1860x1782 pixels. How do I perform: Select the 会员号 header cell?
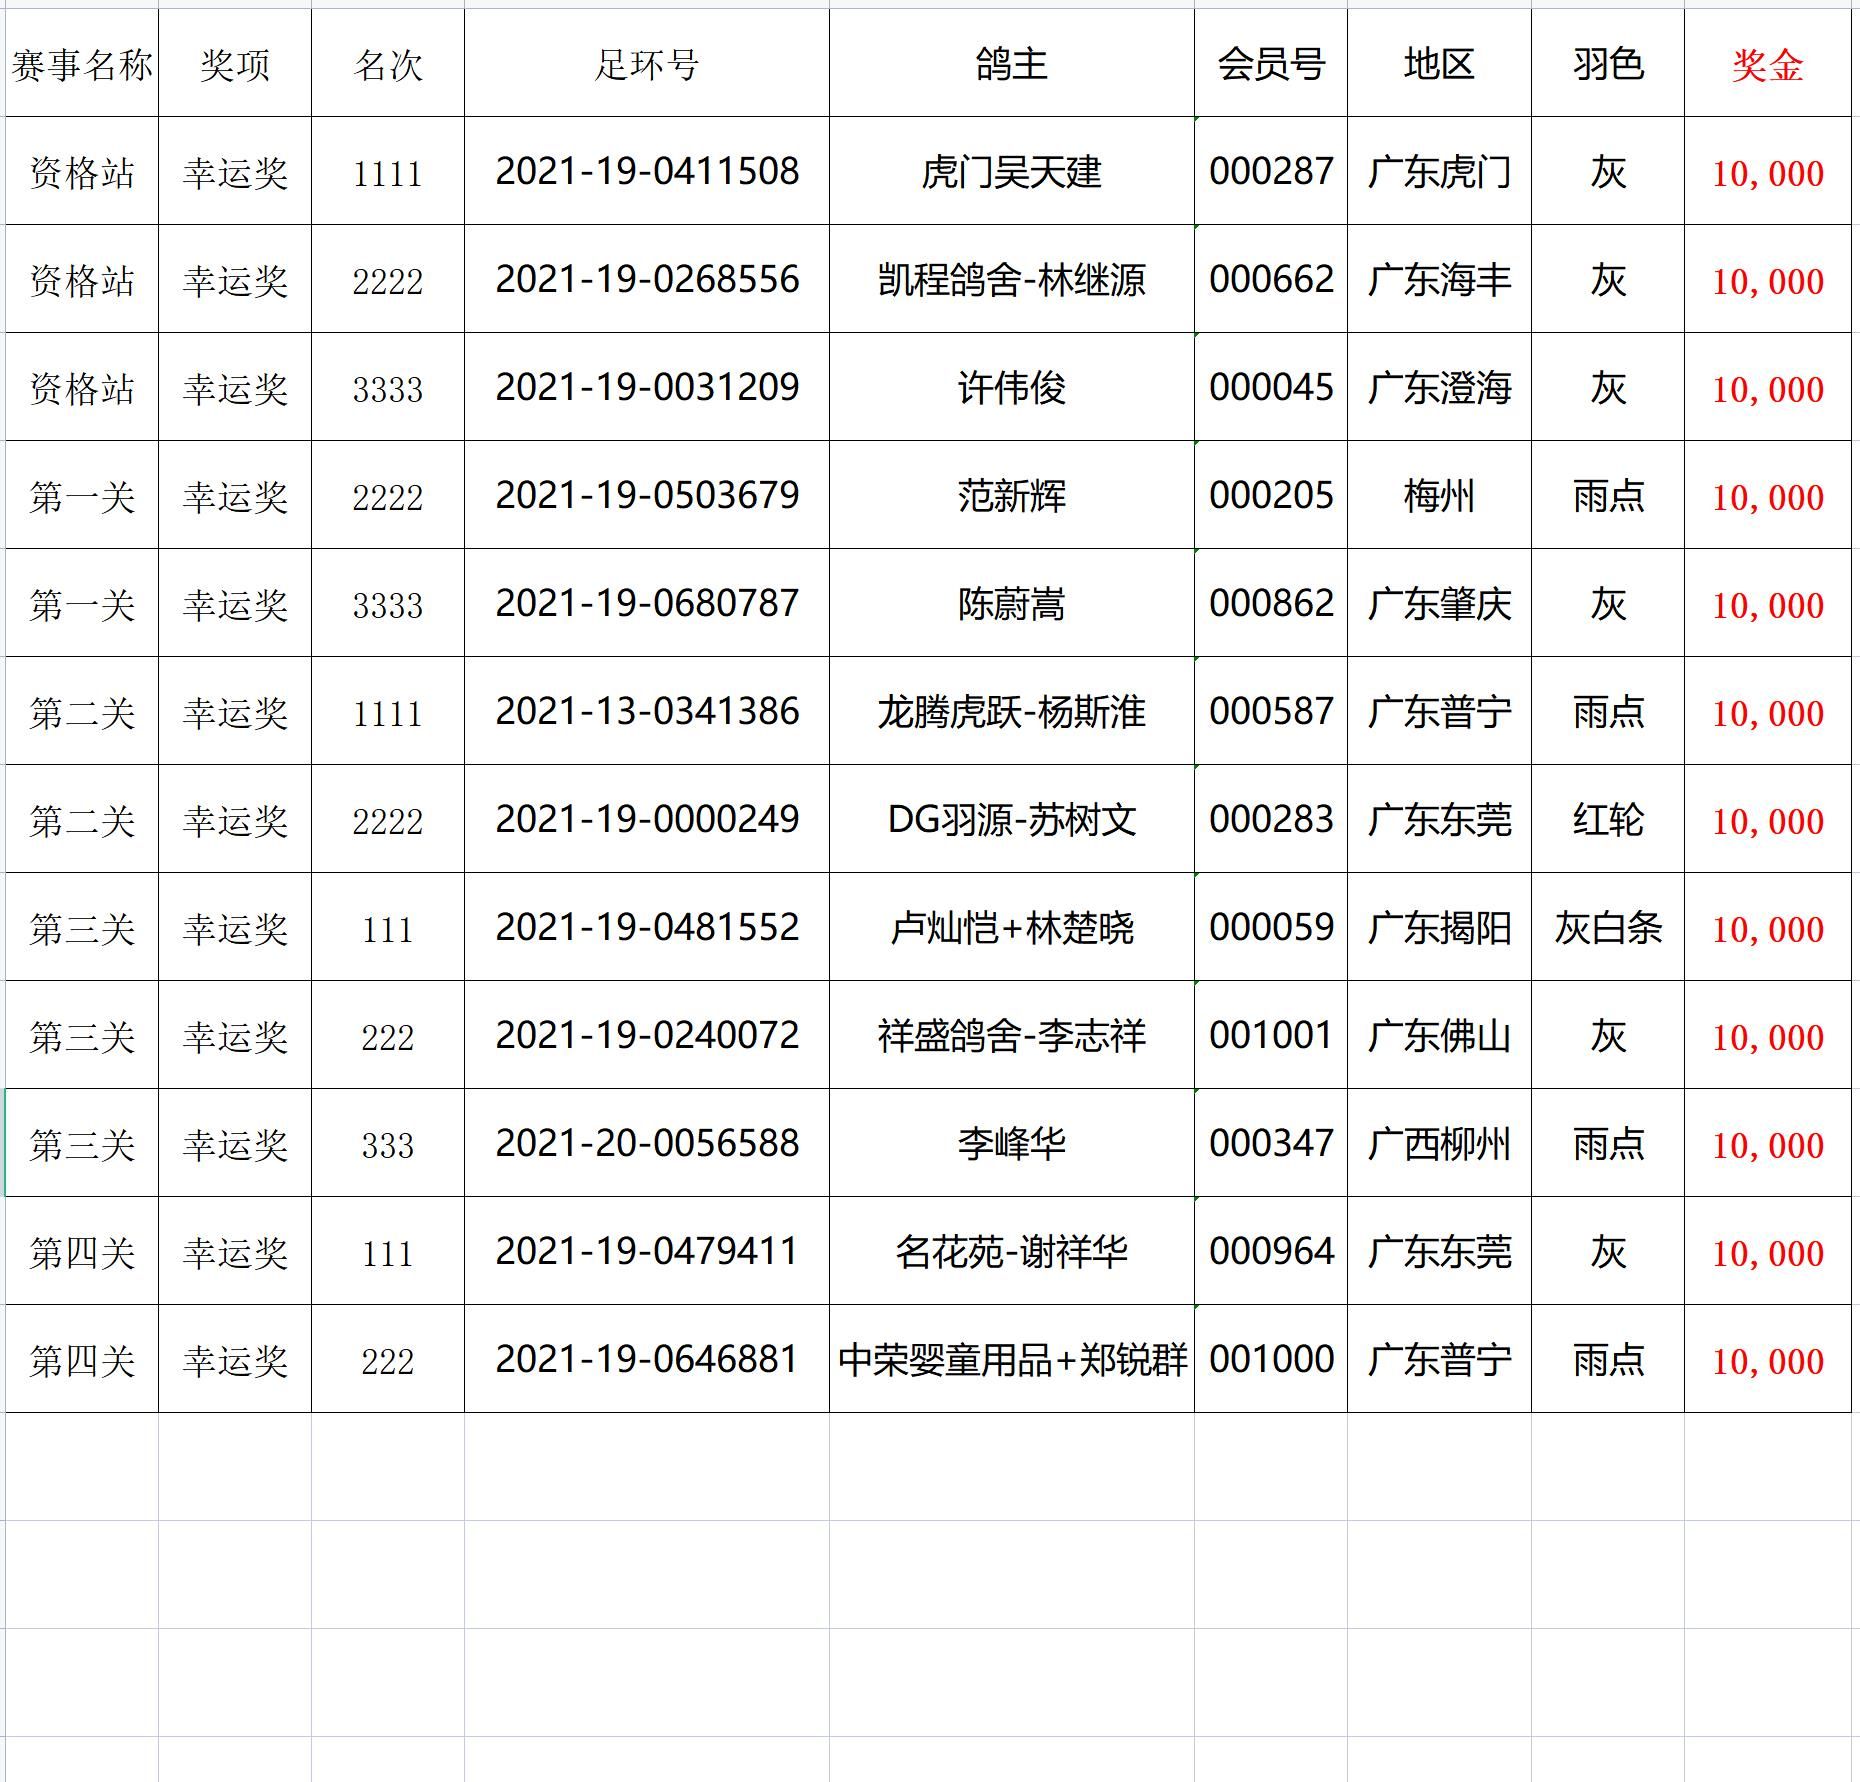pyautogui.click(x=1271, y=63)
